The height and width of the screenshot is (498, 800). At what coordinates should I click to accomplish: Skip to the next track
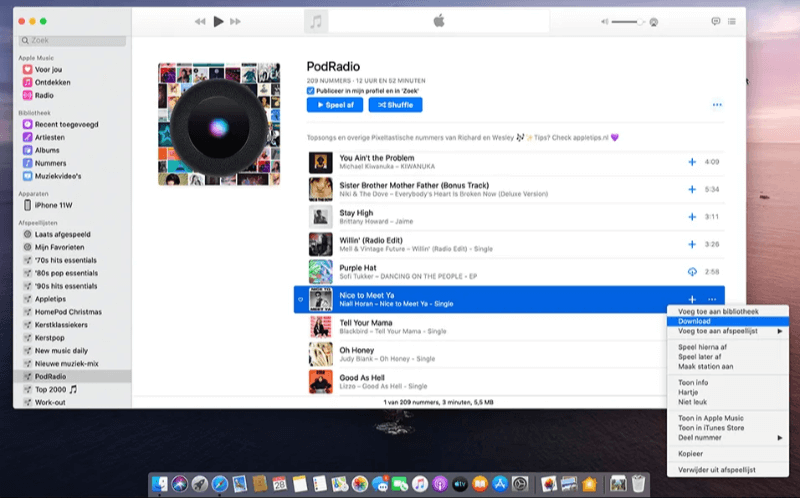[240, 21]
